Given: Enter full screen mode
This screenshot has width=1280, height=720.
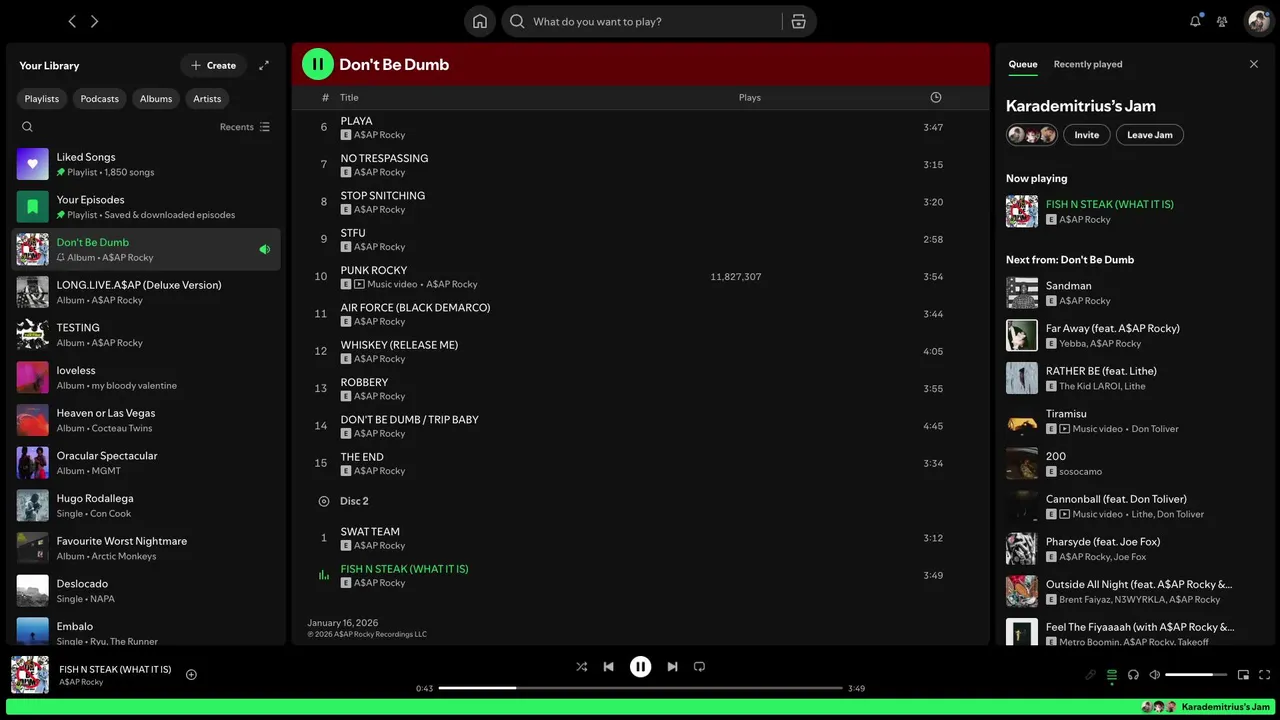Looking at the screenshot, I should pyautogui.click(x=1265, y=675).
